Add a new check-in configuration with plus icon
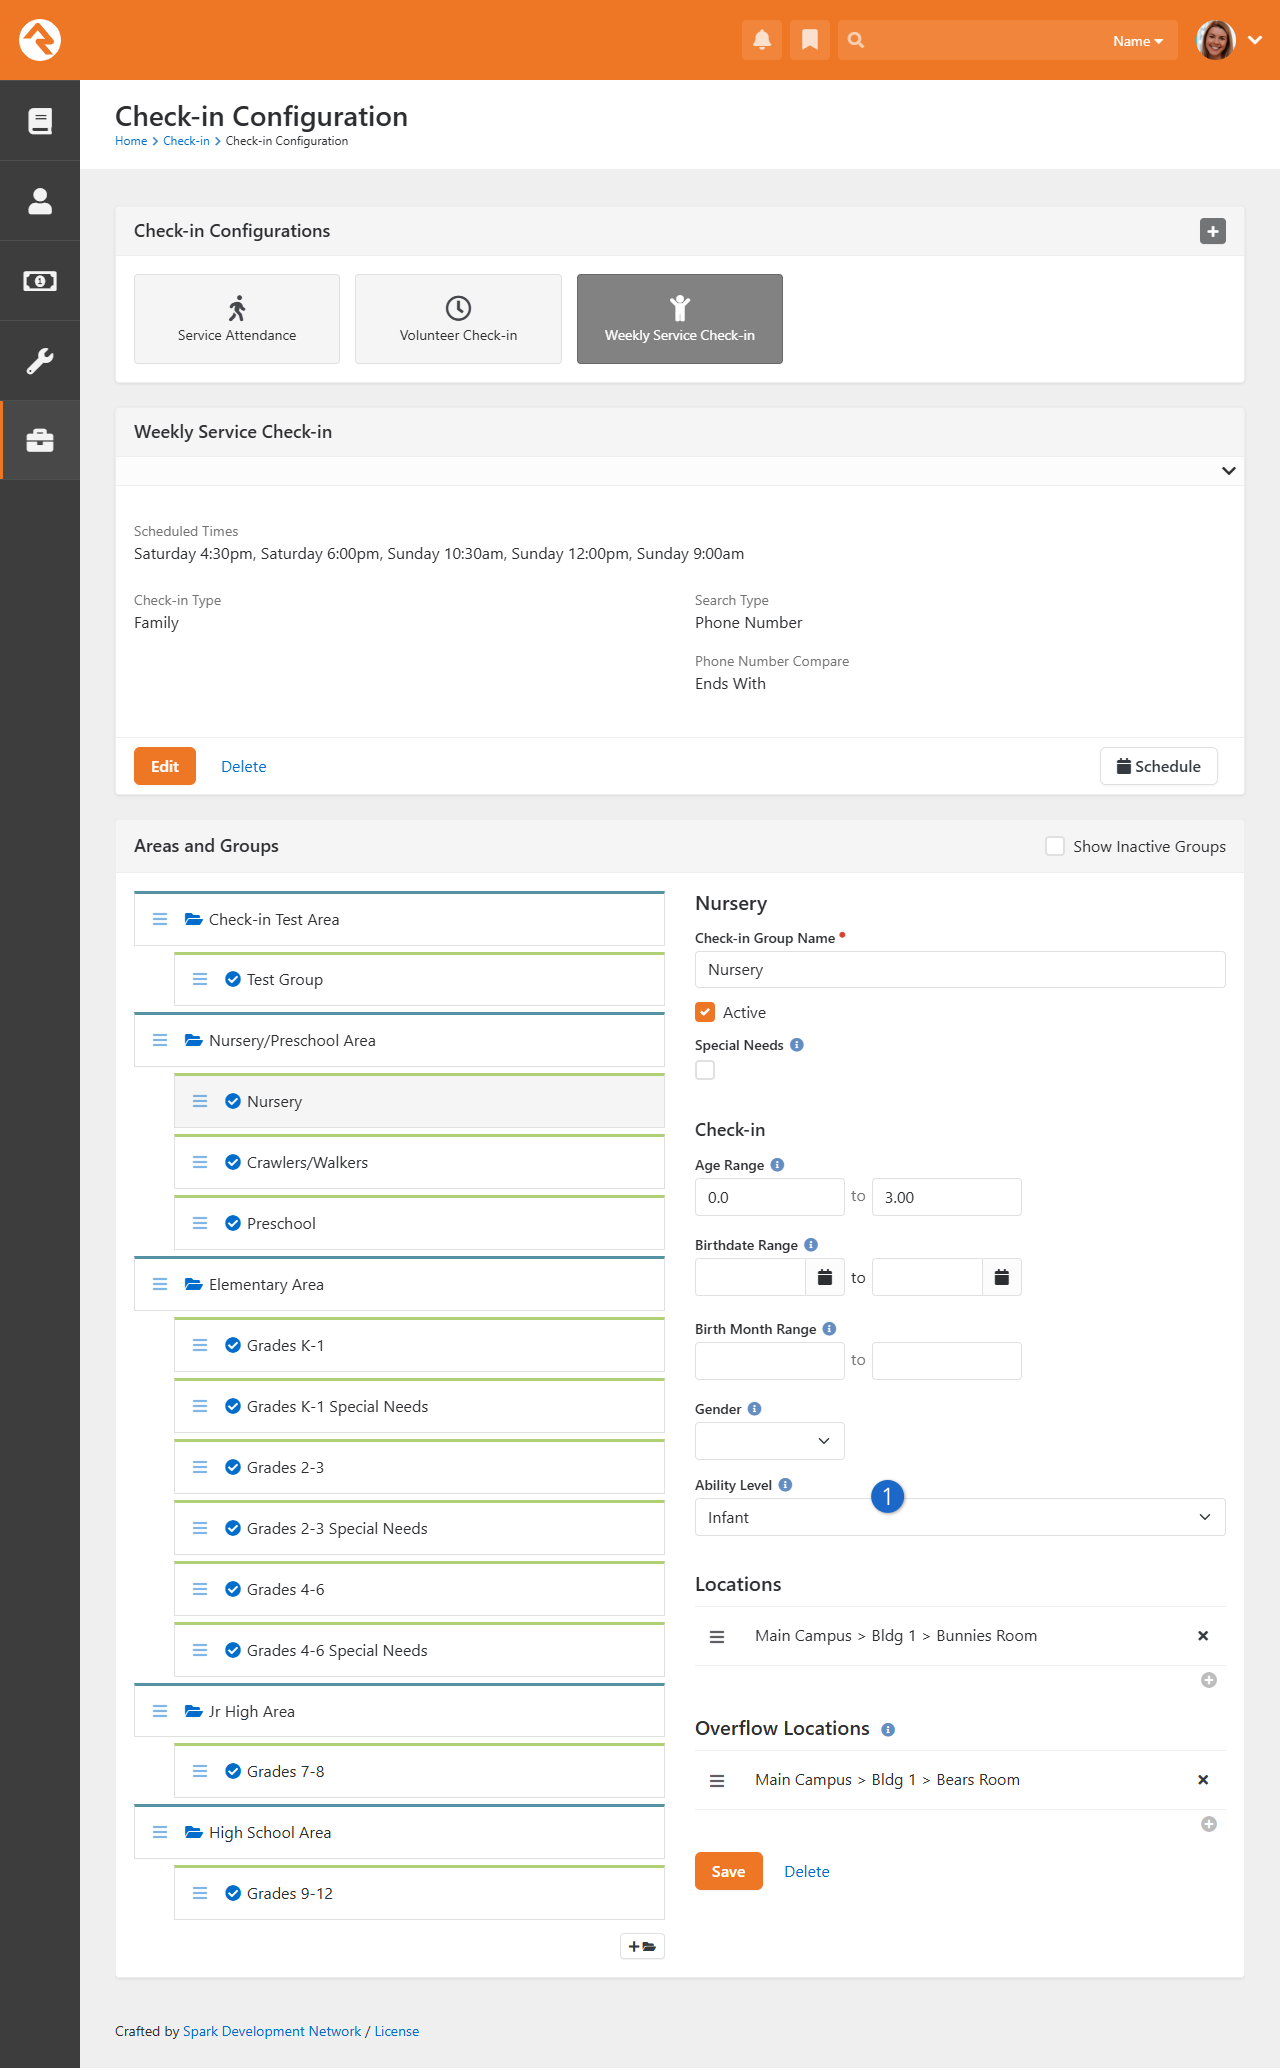The image size is (1280, 2070). pos(1213,231)
